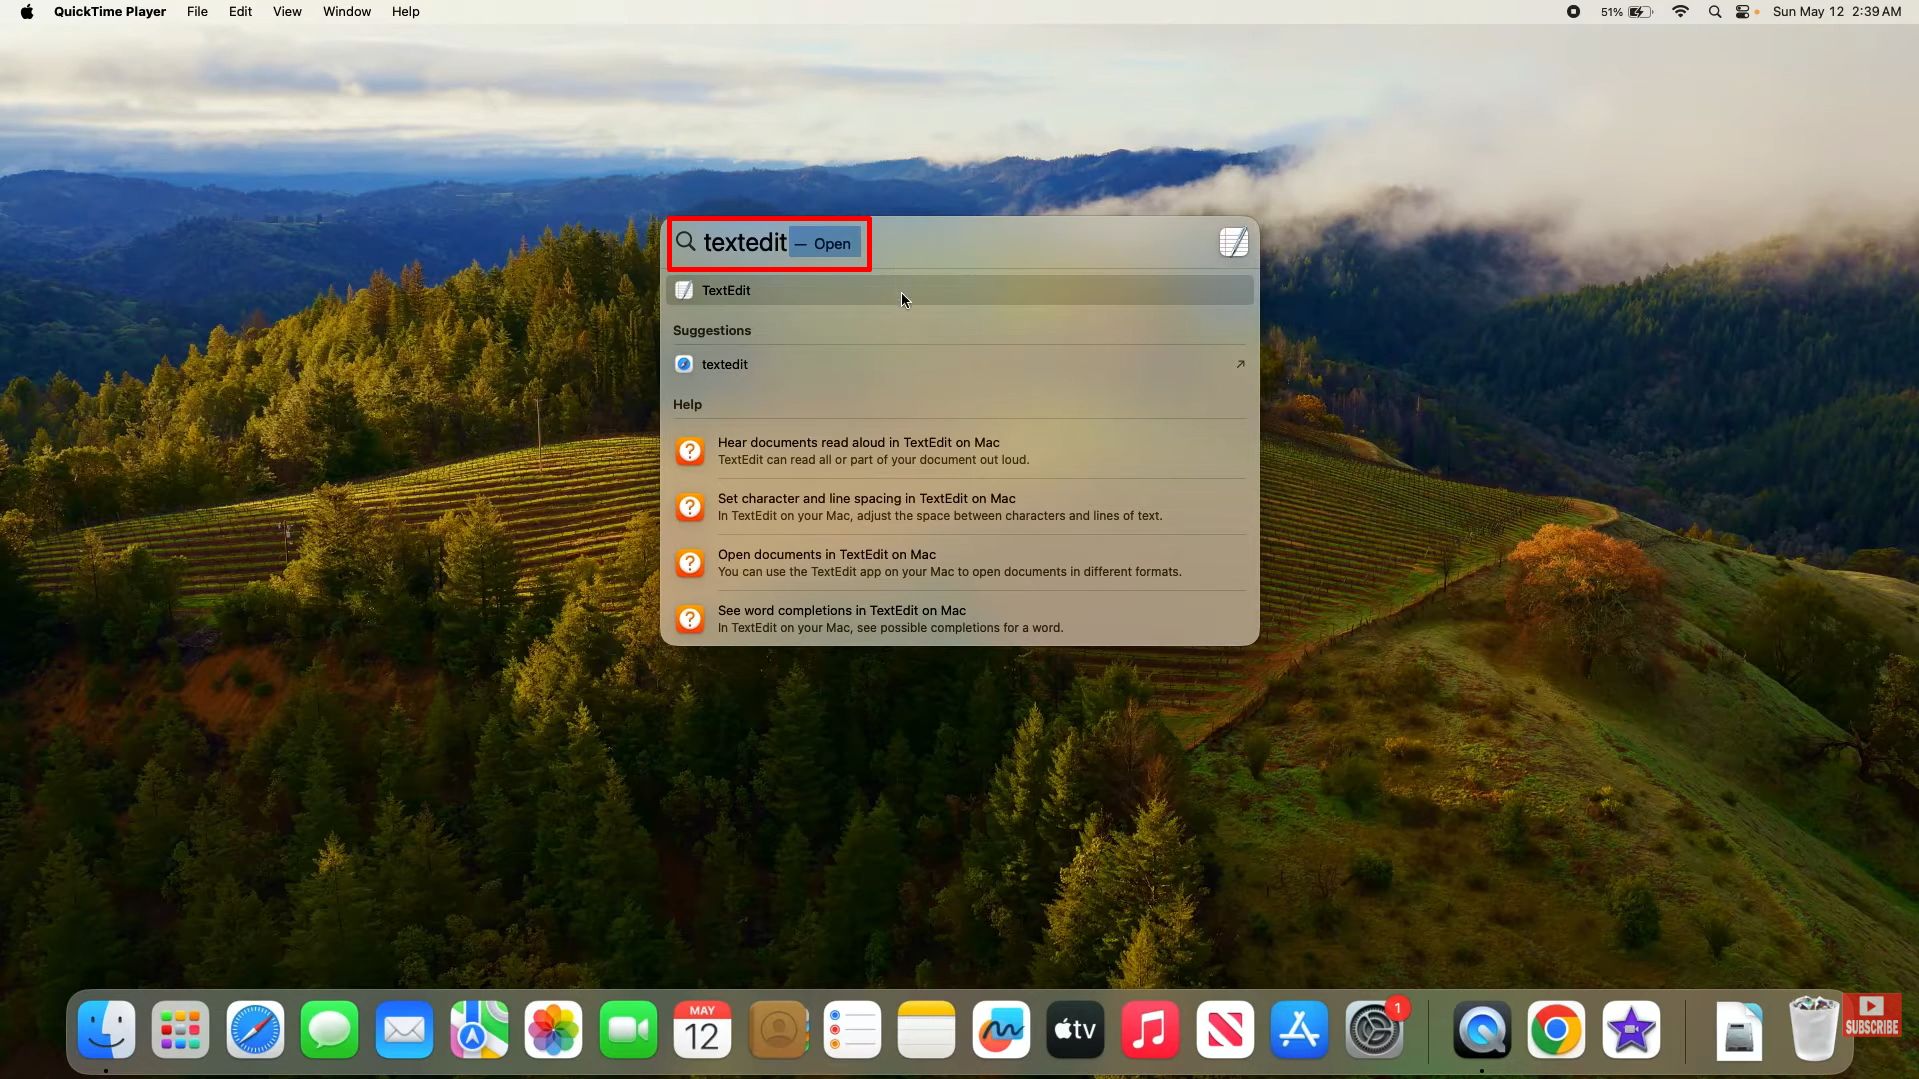The height and width of the screenshot is (1079, 1919).
Task: Show battery status in menu bar
Action: click(x=1627, y=12)
